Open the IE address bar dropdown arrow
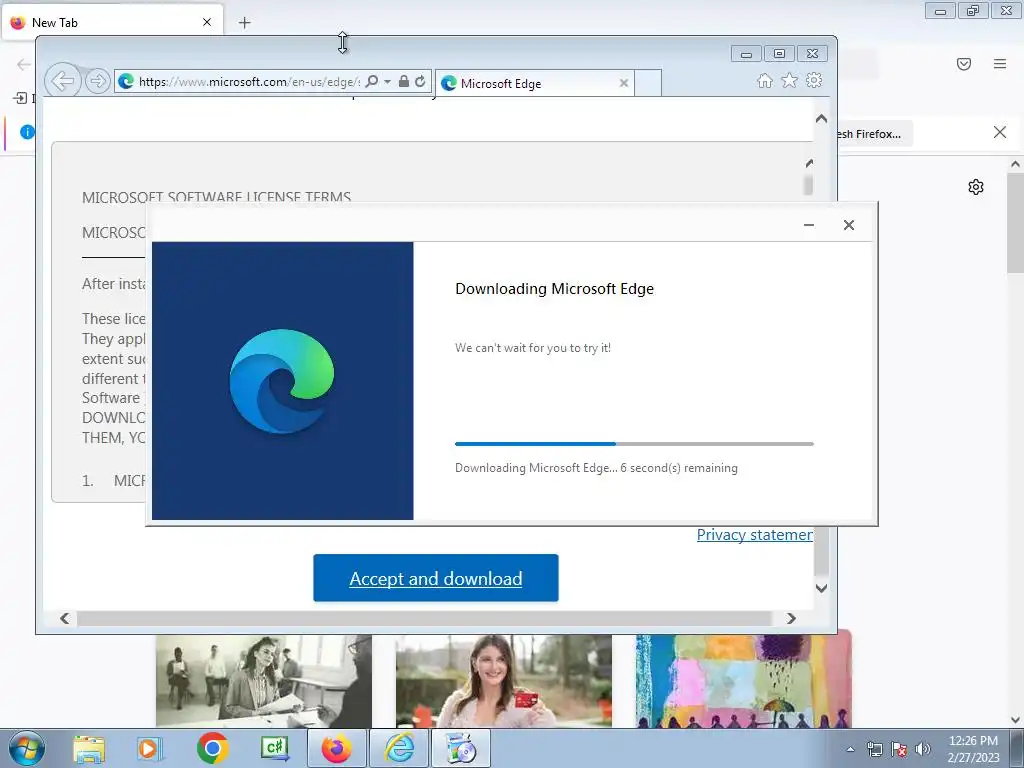The width and height of the screenshot is (1024, 768). point(387,82)
